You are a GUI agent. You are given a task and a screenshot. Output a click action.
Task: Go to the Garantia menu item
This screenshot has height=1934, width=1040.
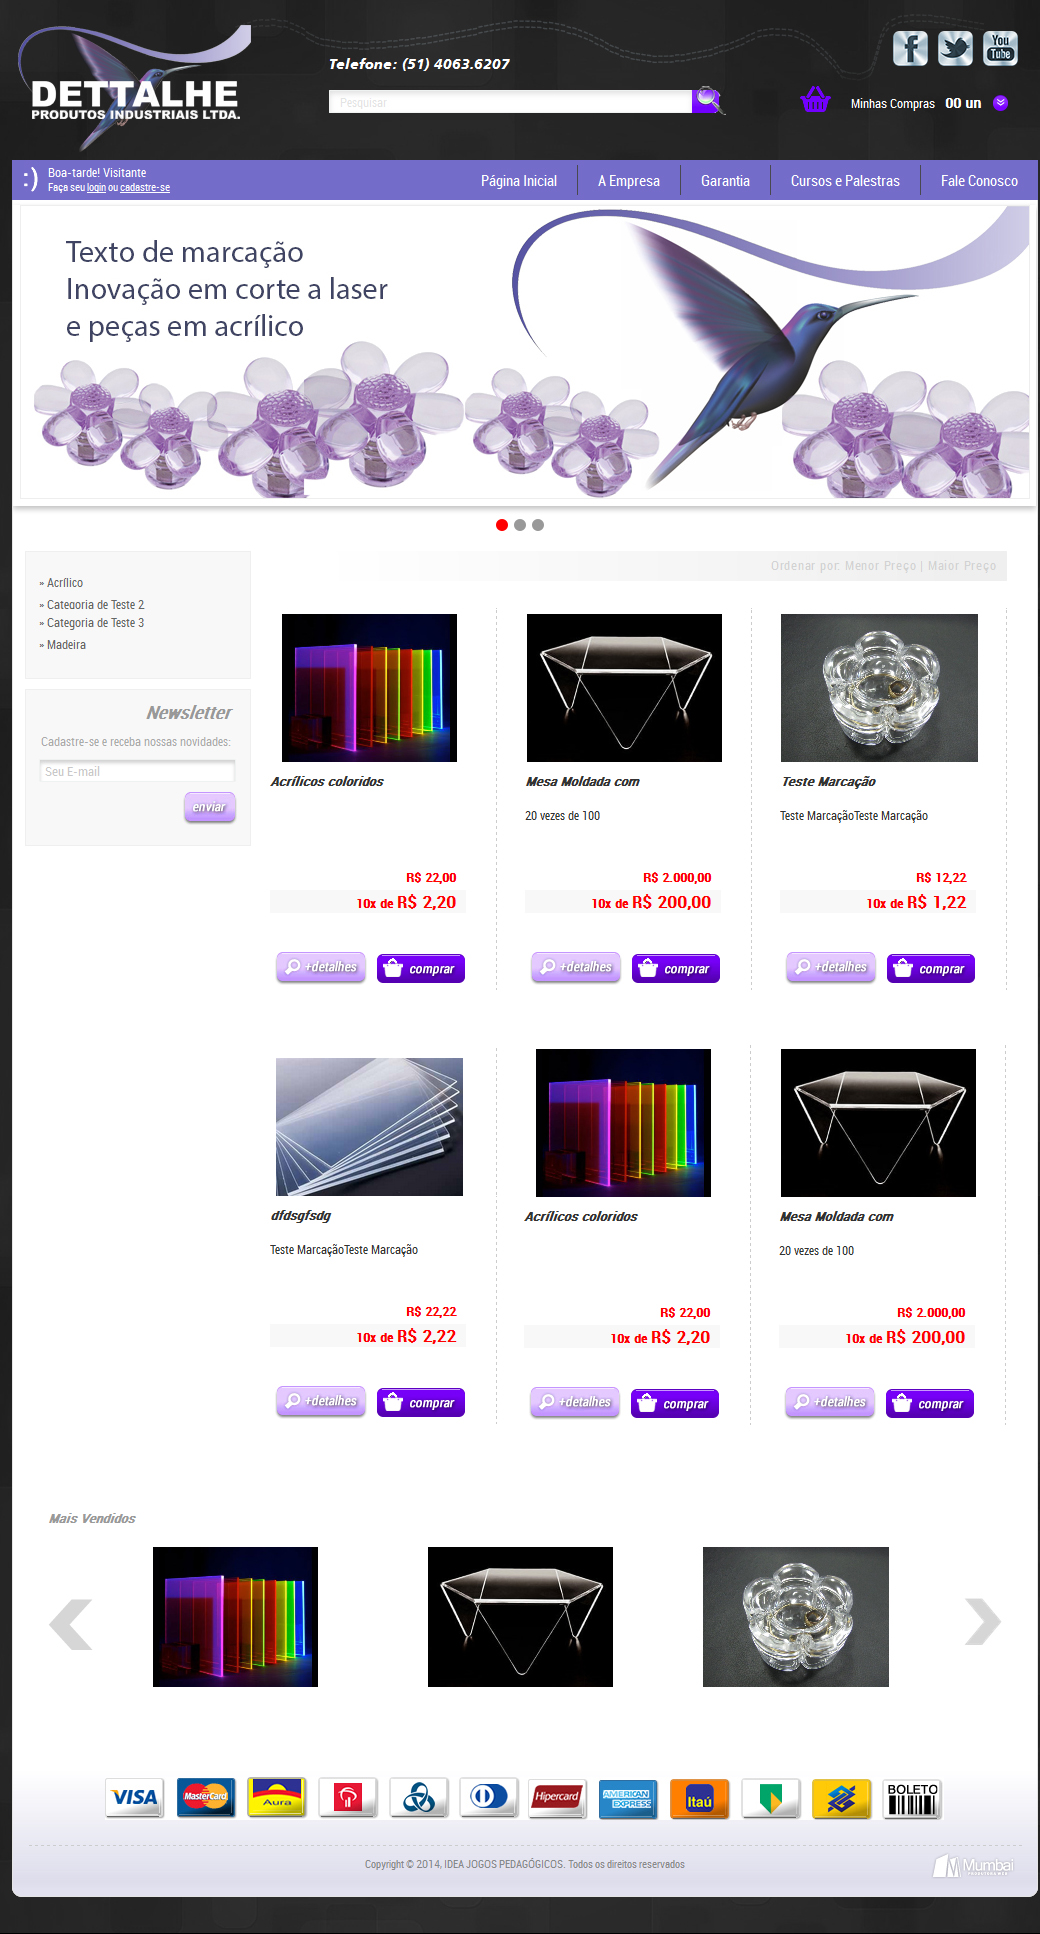click(725, 181)
